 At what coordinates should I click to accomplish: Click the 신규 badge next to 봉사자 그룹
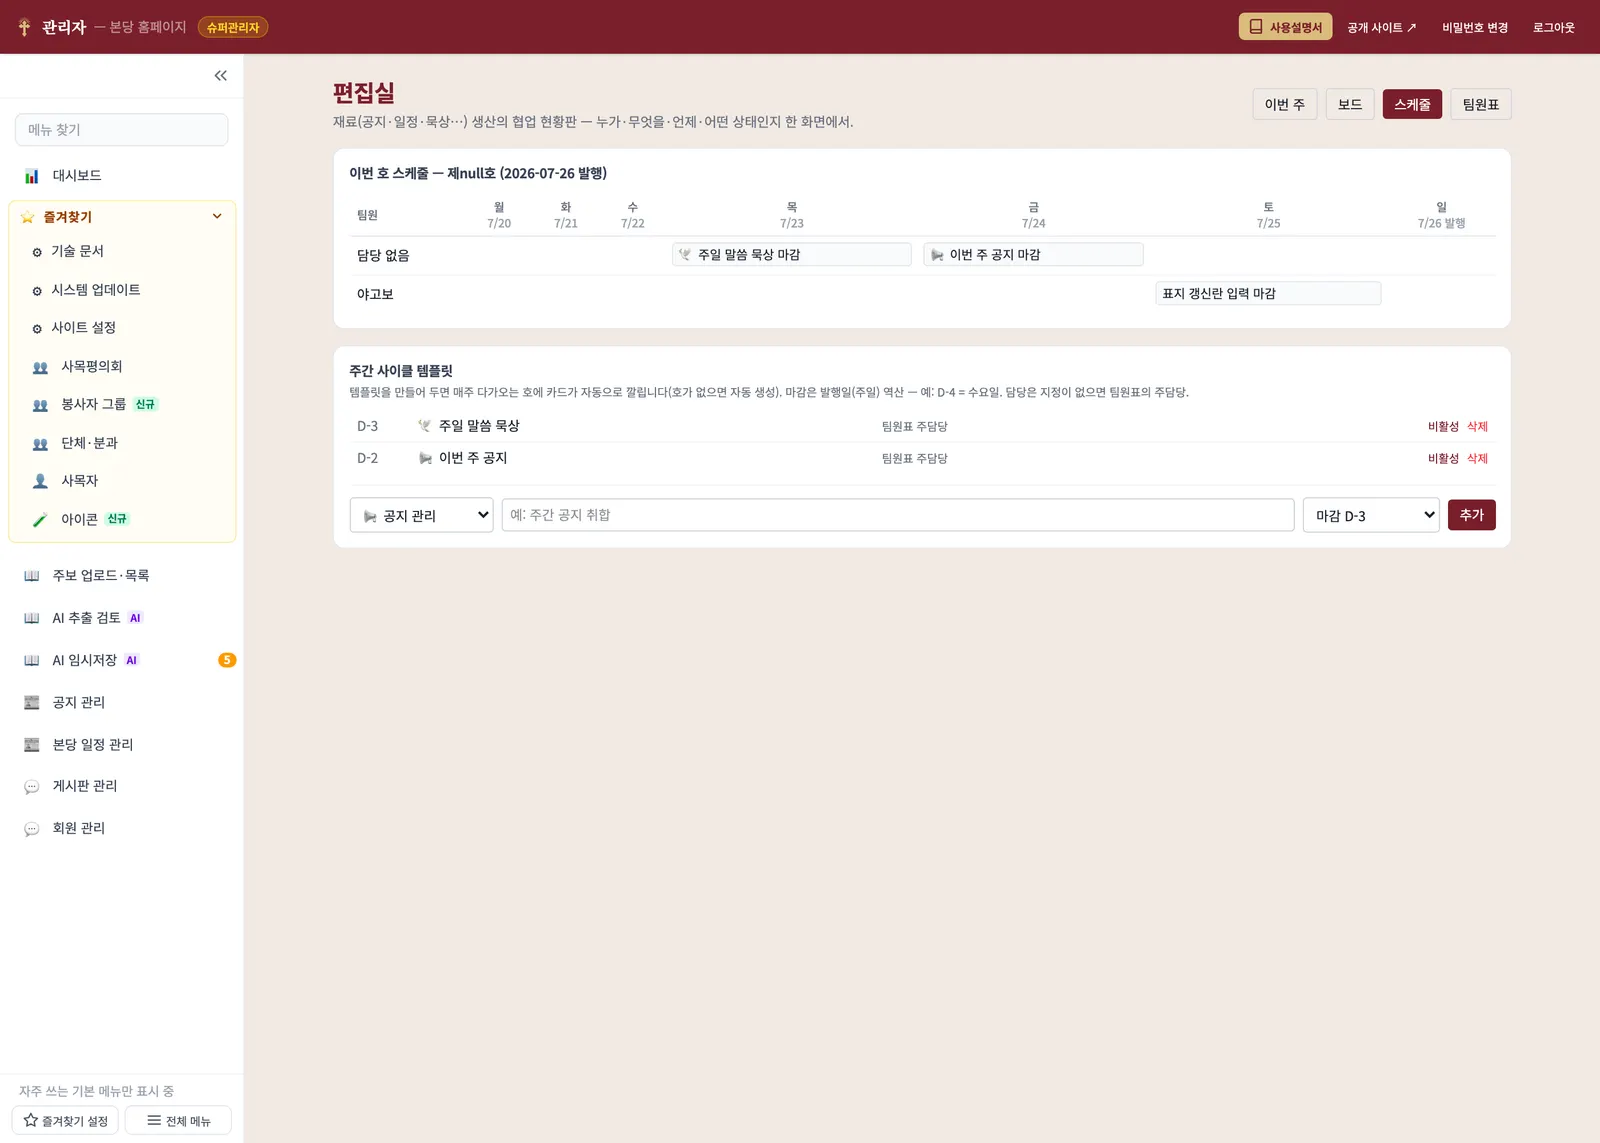coord(146,405)
